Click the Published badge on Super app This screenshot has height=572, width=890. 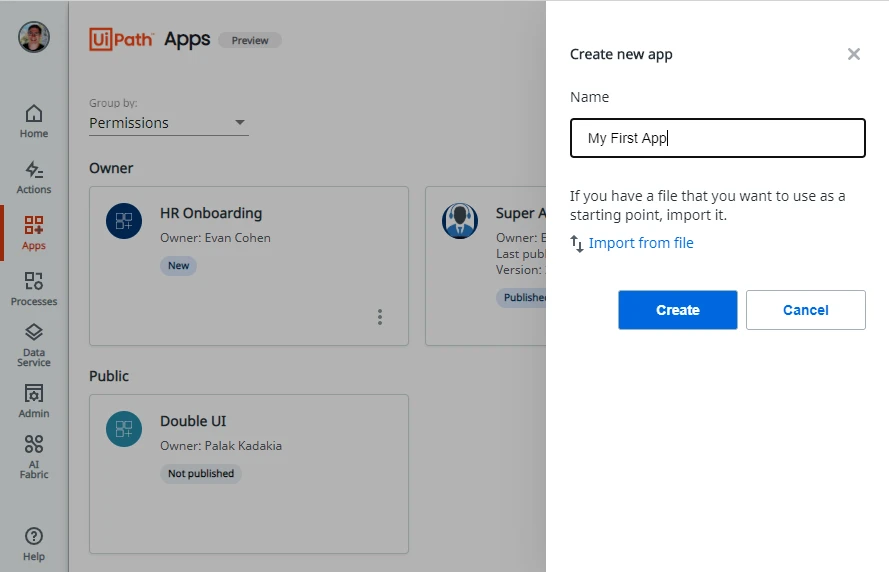click(521, 297)
